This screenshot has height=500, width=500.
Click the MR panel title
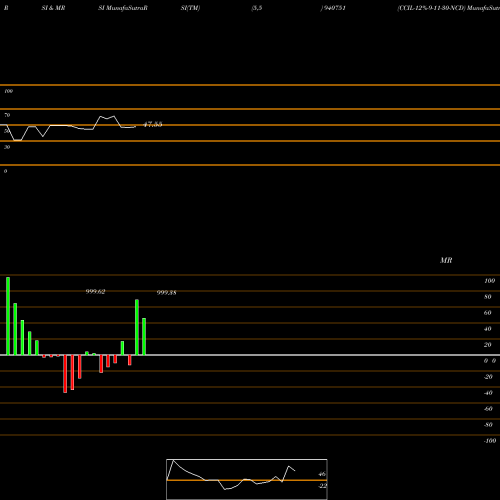(446, 260)
